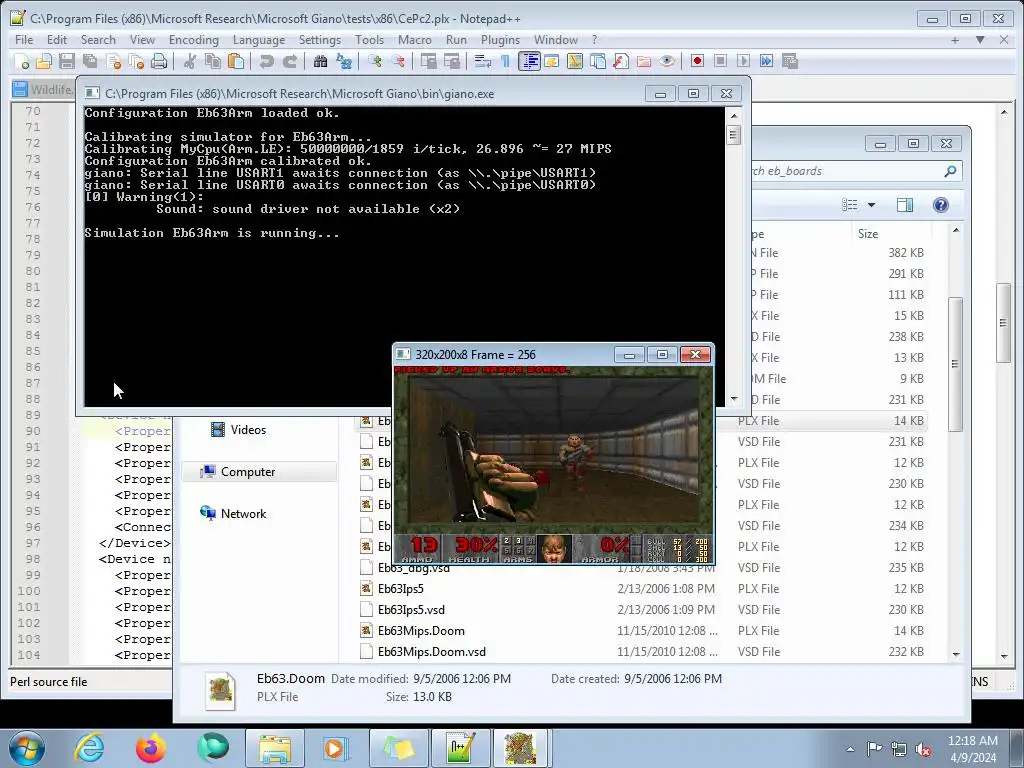Save the current file using toolbar

click(x=67, y=61)
